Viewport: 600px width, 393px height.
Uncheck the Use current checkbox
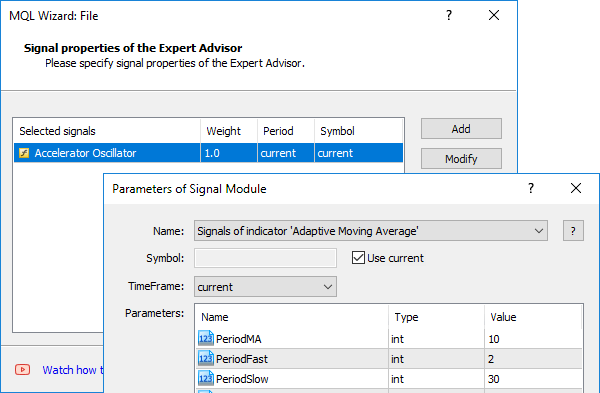click(x=358, y=258)
